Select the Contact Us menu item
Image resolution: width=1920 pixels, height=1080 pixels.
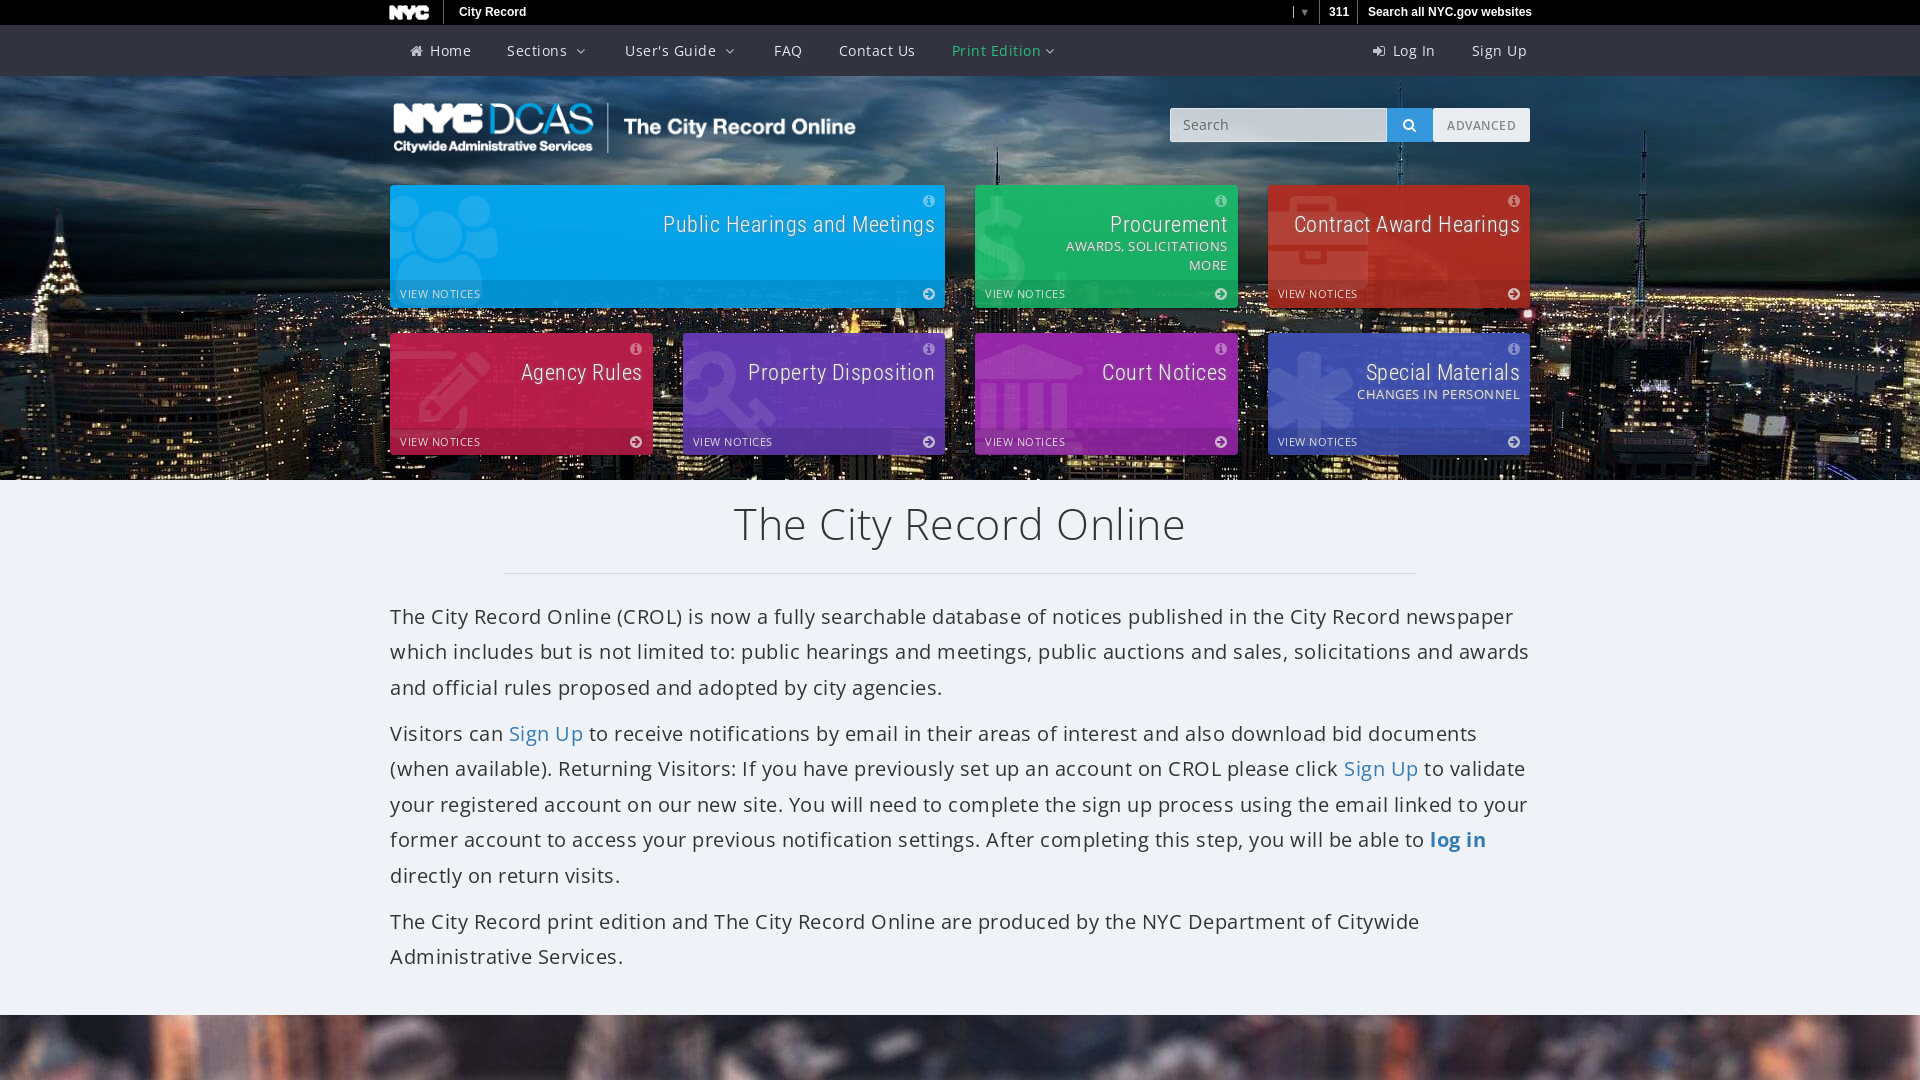tap(877, 50)
